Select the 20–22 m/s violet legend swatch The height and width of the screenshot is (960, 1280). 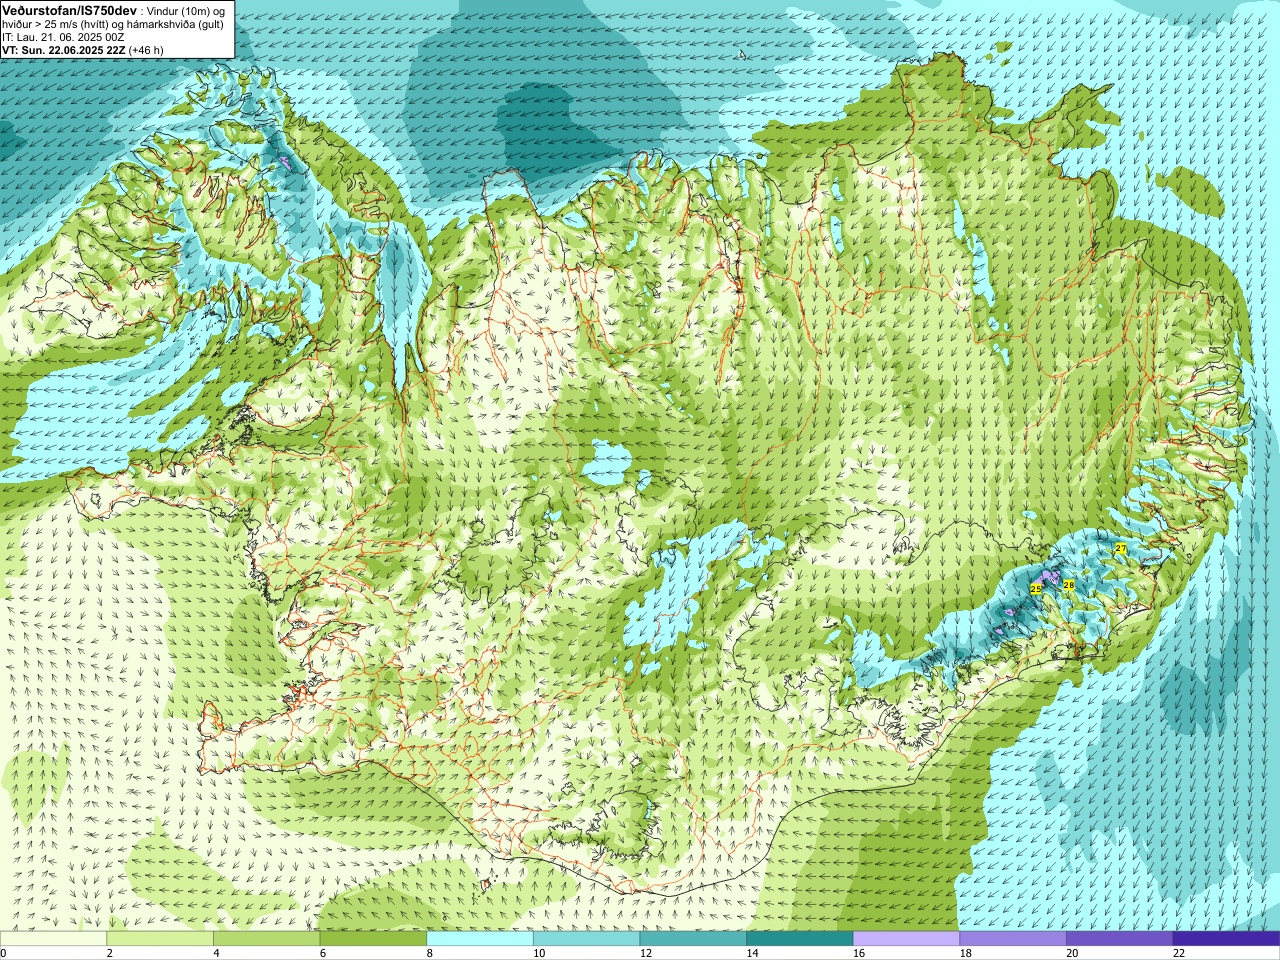1120,939
